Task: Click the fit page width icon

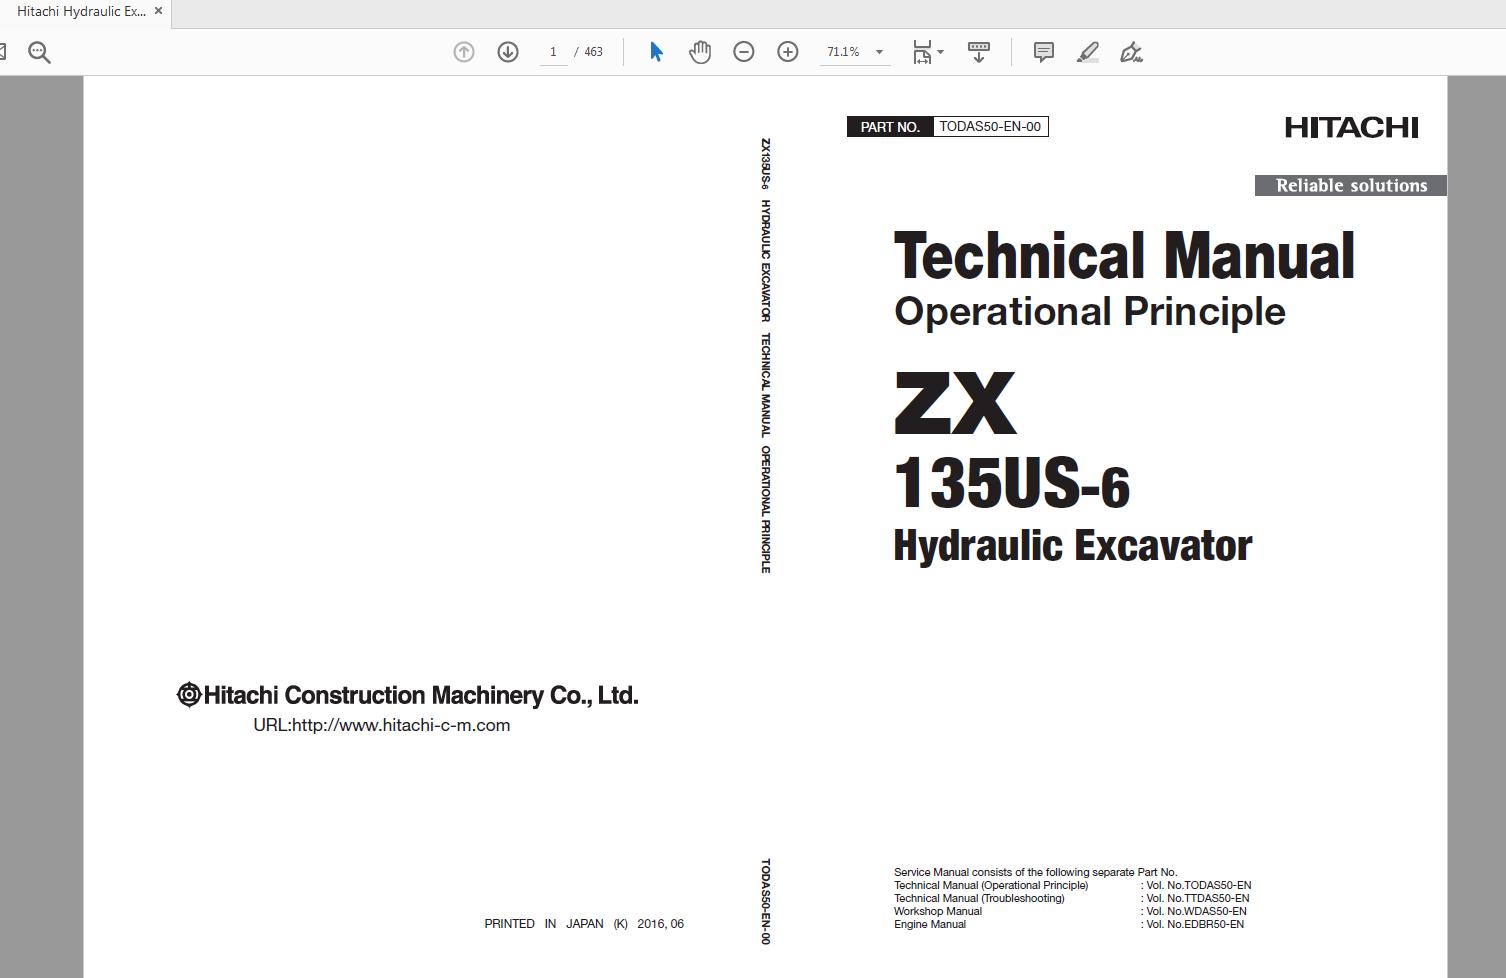Action: [922, 52]
